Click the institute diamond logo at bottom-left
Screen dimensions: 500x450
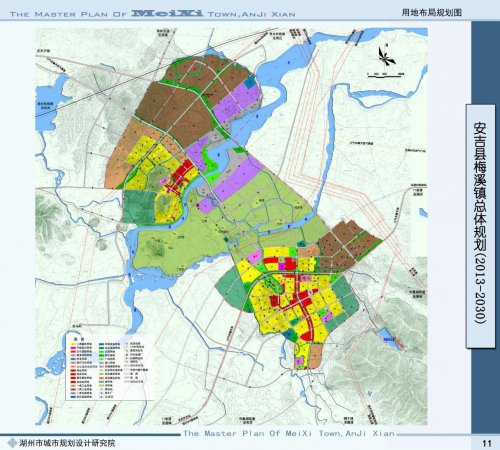coord(12,443)
